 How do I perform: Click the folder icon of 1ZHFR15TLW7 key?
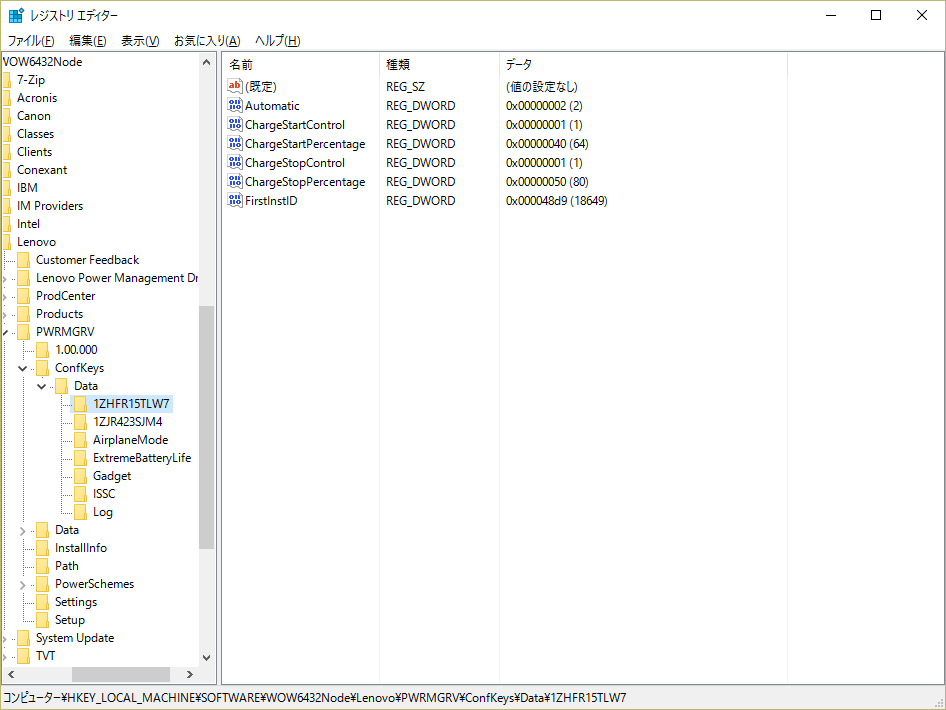tap(80, 404)
